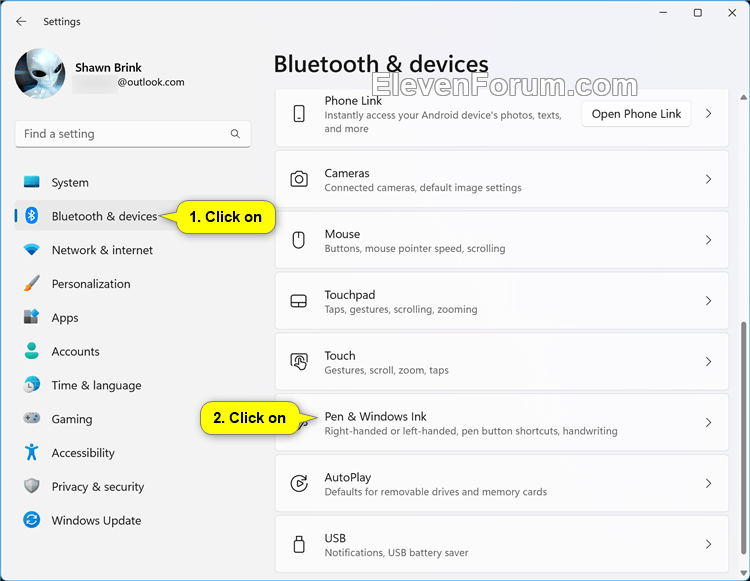This screenshot has height=581, width=750.
Task: Click the Accessibility label in the sidebar
Action: click(x=83, y=453)
